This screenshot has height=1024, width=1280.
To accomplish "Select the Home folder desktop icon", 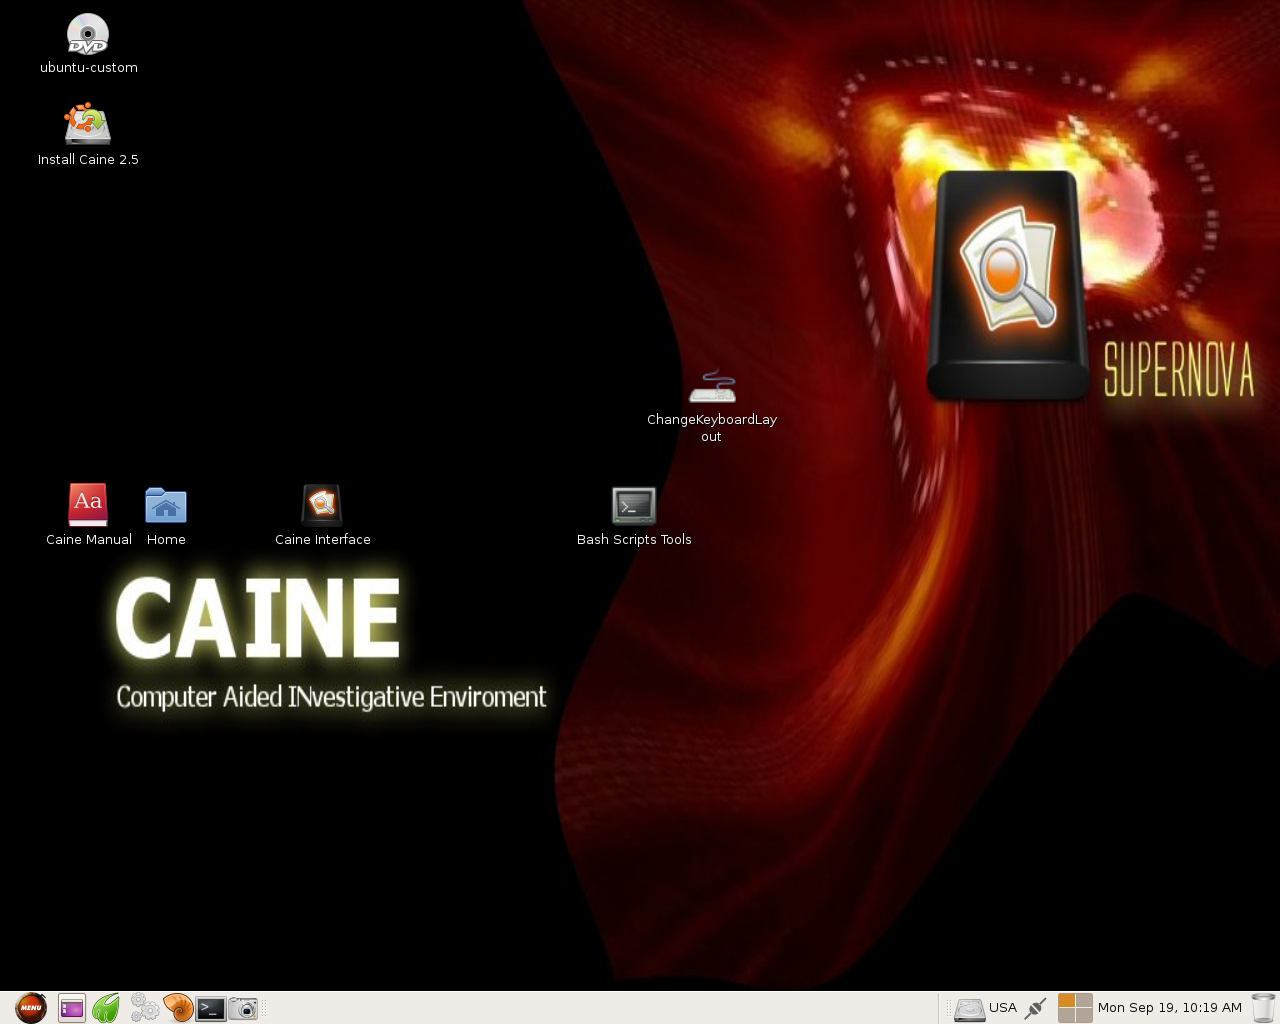I will pyautogui.click(x=166, y=506).
